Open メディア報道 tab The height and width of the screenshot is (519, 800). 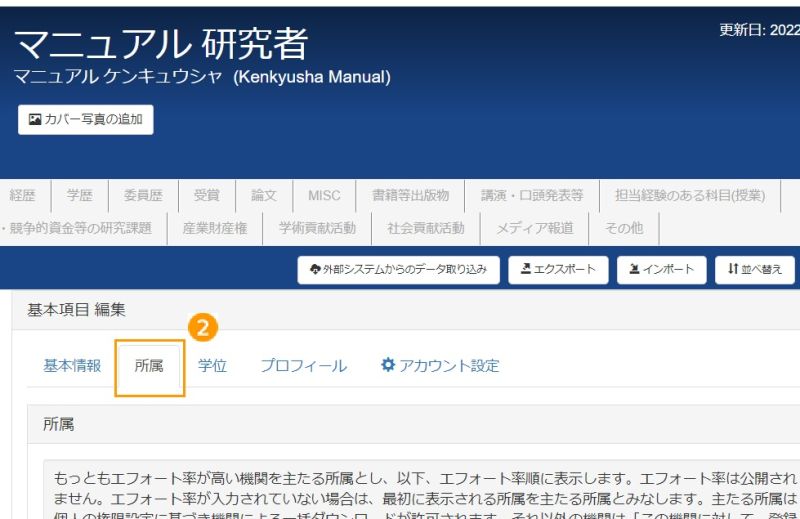(x=535, y=228)
